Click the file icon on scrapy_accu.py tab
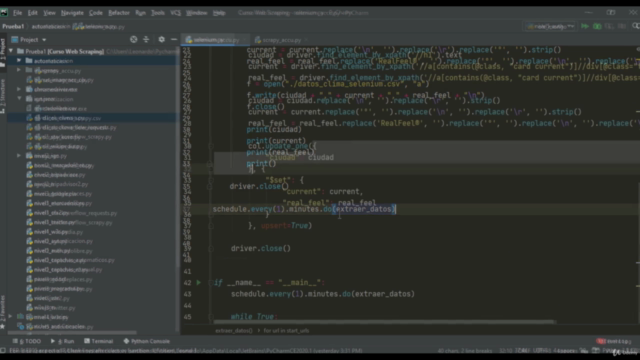Viewport: 640px width, 360px height. point(258,40)
